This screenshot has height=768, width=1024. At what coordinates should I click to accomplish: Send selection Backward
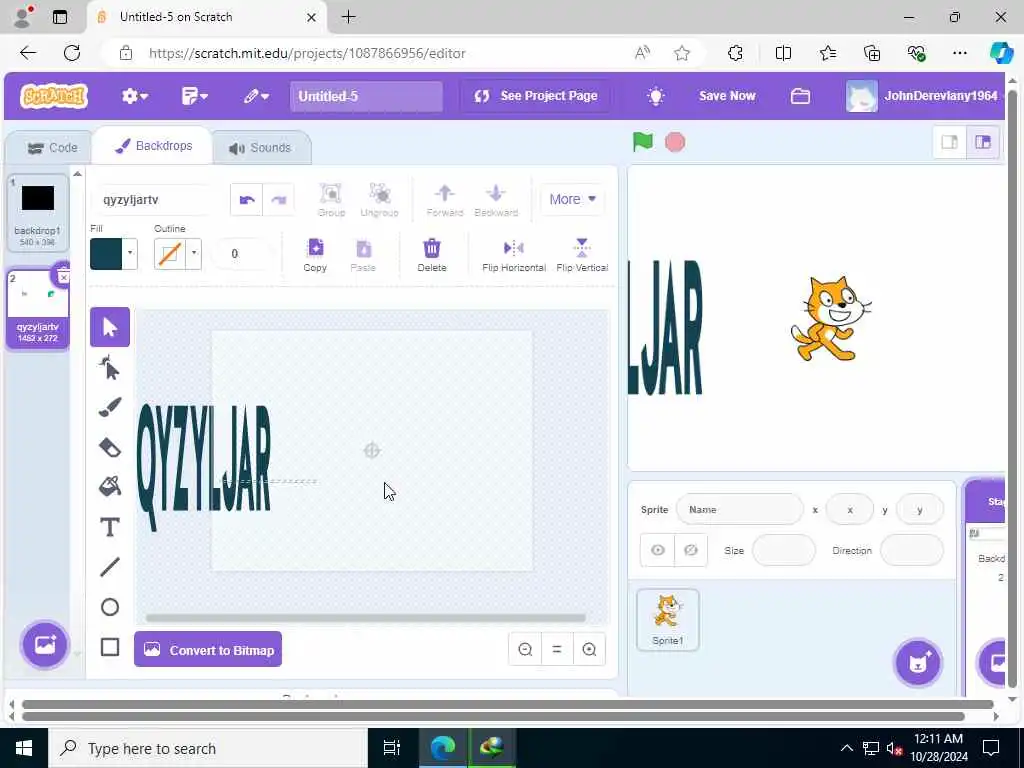(x=496, y=200)
